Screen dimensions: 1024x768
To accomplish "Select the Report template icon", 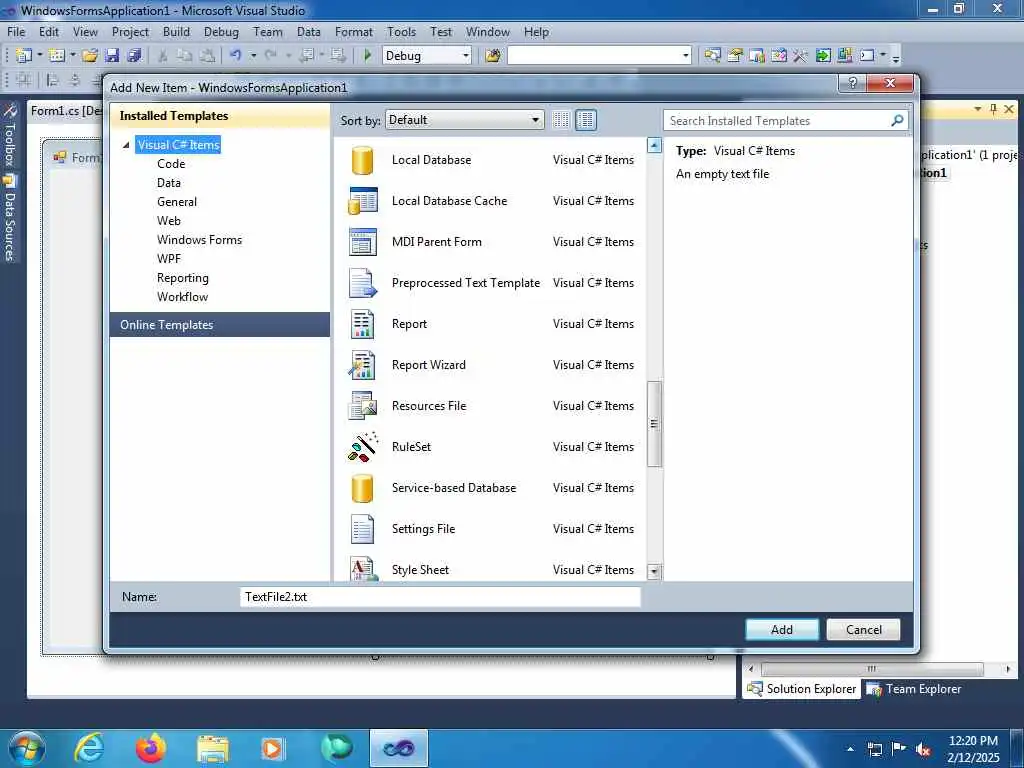I will pos(362,324).
